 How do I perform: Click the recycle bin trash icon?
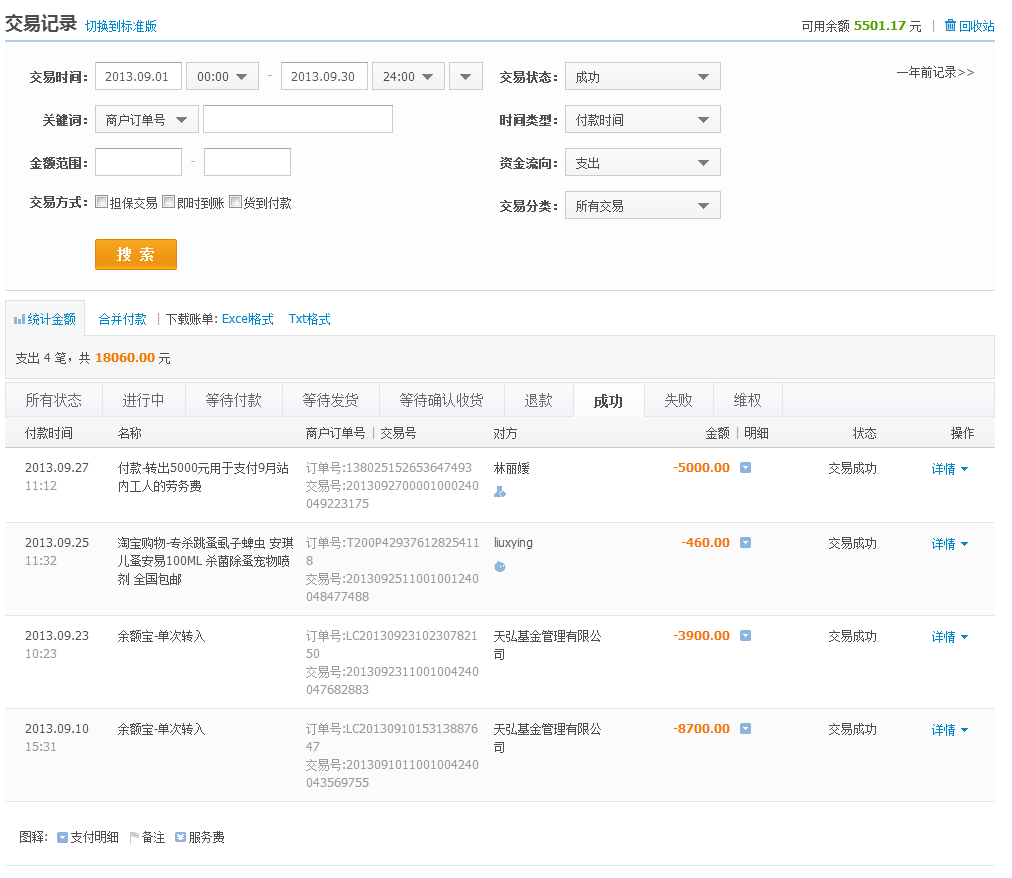pos(950,26)
